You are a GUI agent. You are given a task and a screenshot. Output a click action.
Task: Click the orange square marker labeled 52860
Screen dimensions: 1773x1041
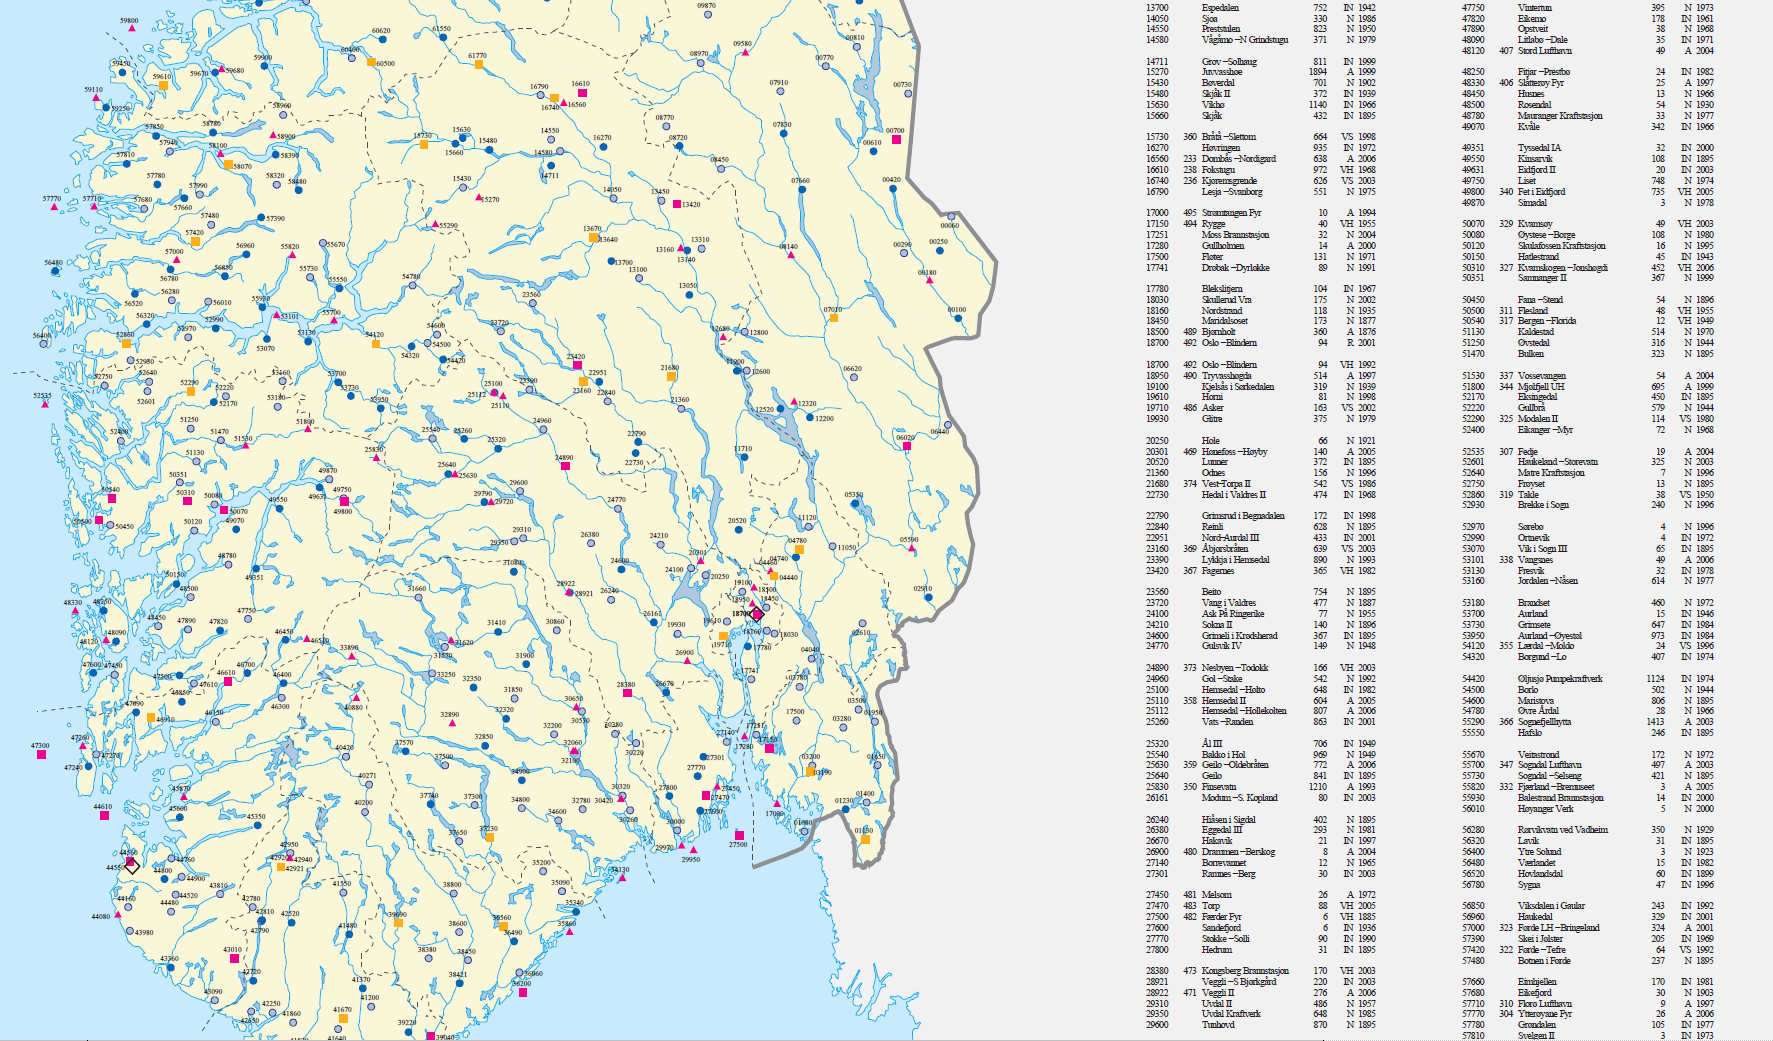pos(126,344)
